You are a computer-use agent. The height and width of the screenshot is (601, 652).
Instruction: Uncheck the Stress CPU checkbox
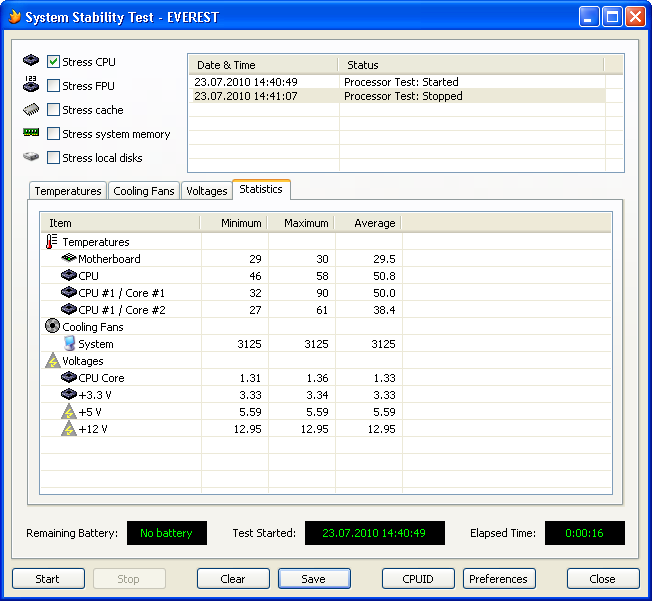click(x=54, y=62)
